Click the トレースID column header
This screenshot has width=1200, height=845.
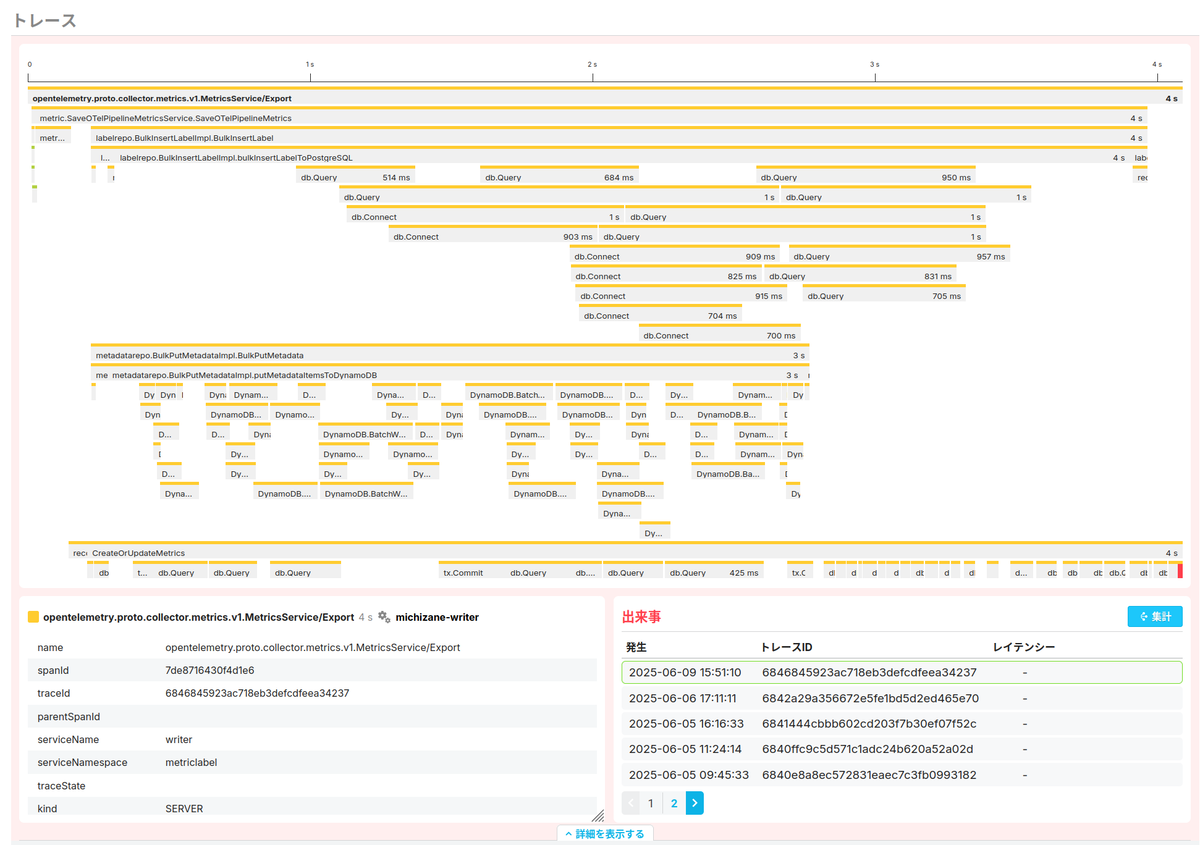[x=786, y=647]
